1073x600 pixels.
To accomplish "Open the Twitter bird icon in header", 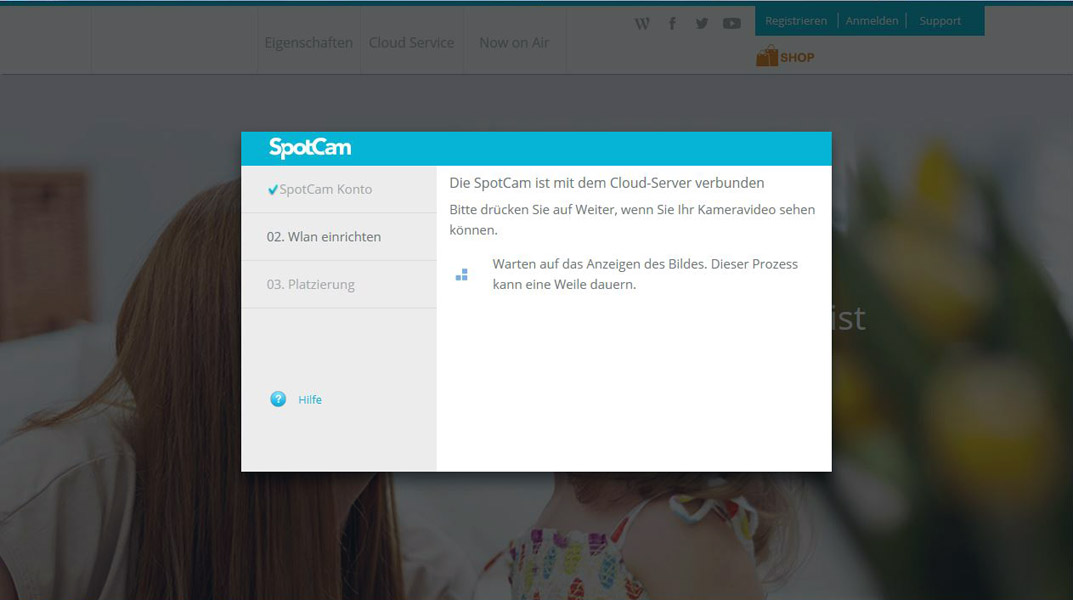I will [x=701, y=24].
